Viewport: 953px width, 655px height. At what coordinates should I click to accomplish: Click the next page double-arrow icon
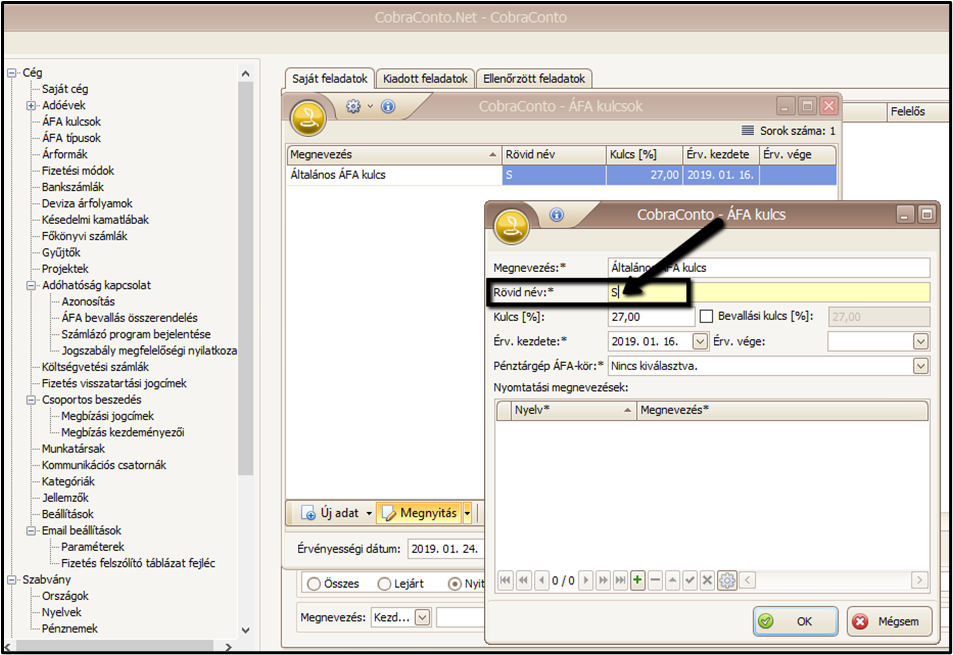pyautogui.click(x=603, y=580)
